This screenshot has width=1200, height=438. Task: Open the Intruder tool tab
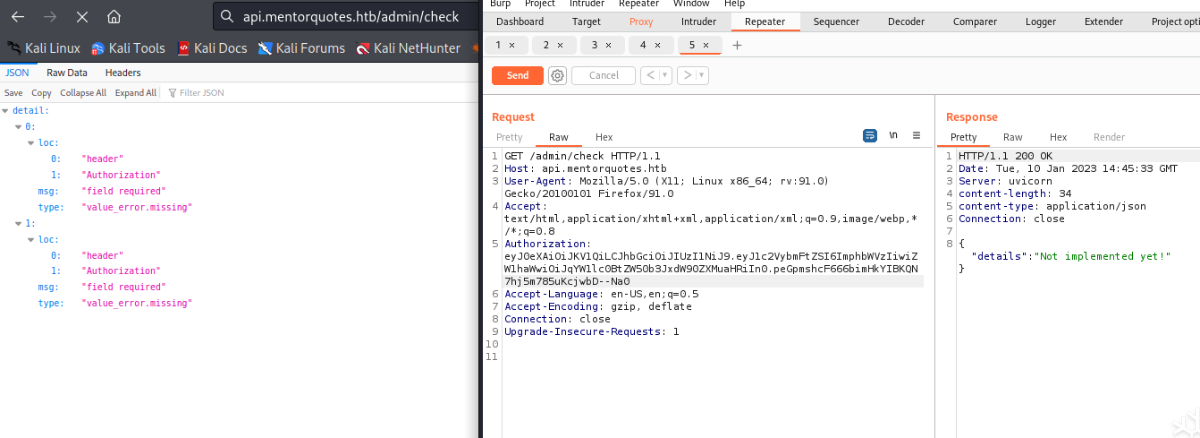coord(698,21)
